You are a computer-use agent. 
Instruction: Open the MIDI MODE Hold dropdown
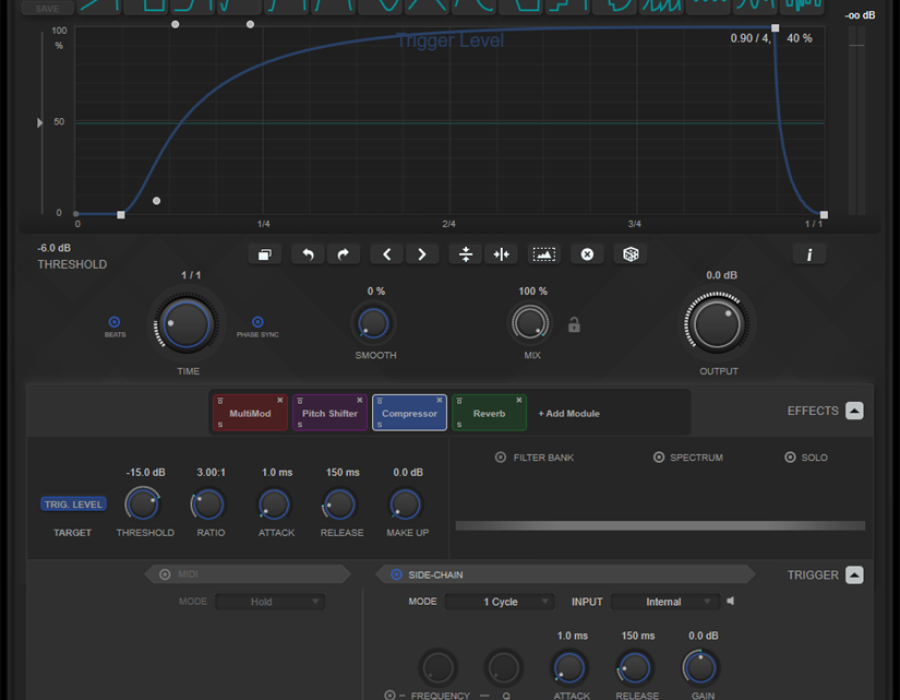pos(270,601)
